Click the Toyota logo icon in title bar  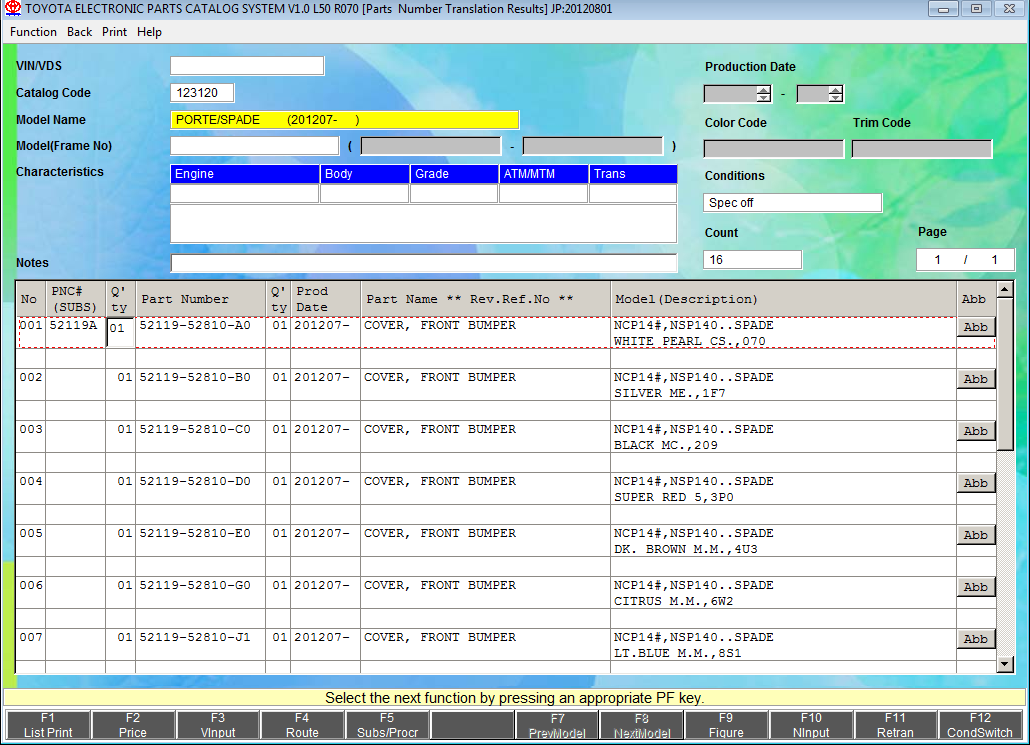12,9
